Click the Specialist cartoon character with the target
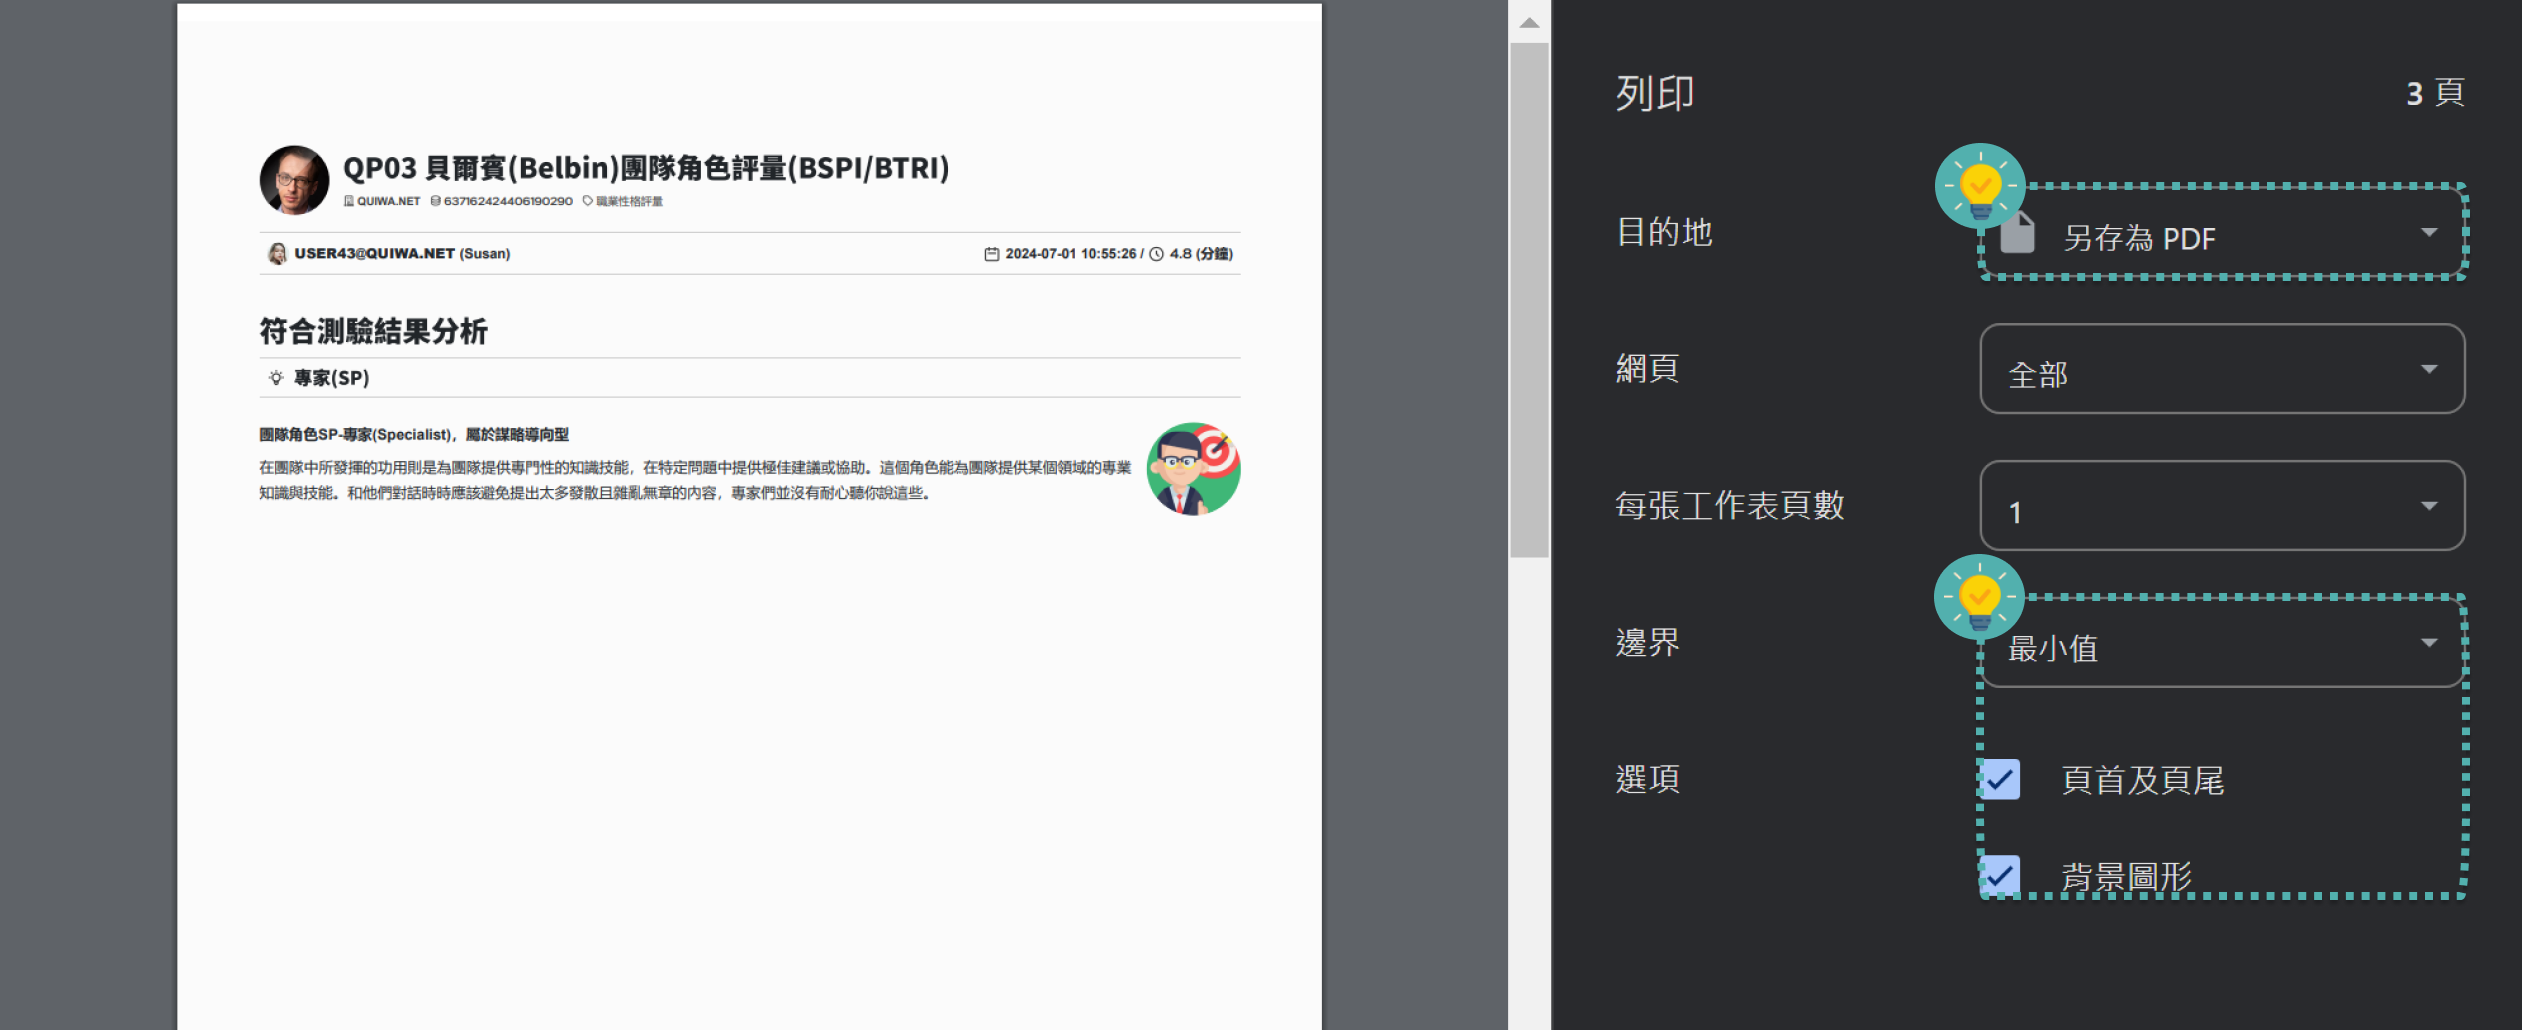 coord(1193,468)
